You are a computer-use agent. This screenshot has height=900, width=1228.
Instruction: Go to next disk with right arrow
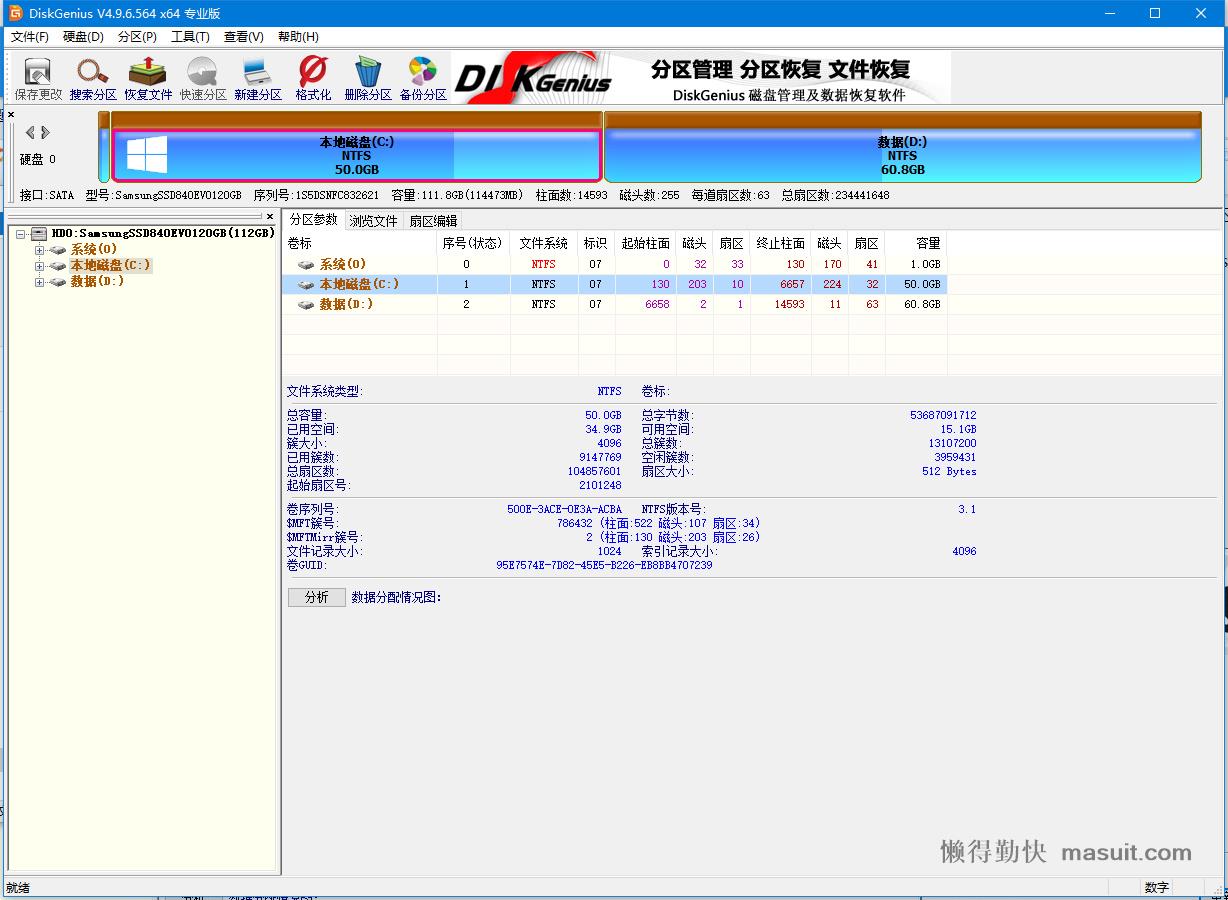(45, 132)
